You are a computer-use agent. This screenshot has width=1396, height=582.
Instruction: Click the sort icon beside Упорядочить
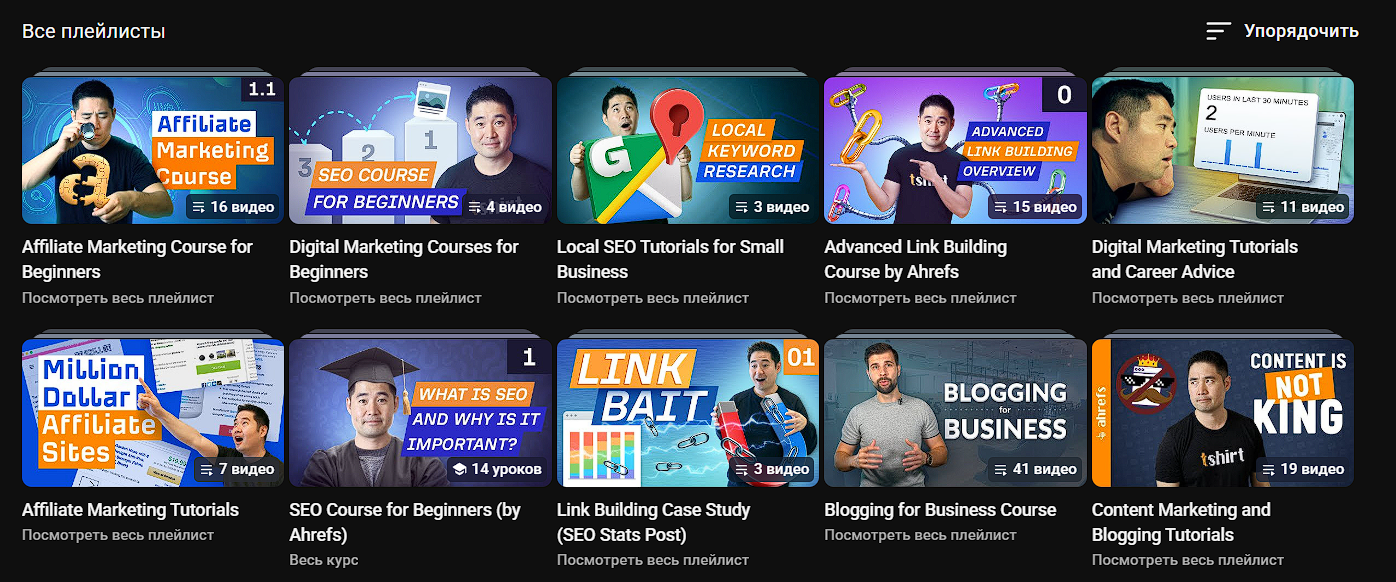pos(1218,31)
